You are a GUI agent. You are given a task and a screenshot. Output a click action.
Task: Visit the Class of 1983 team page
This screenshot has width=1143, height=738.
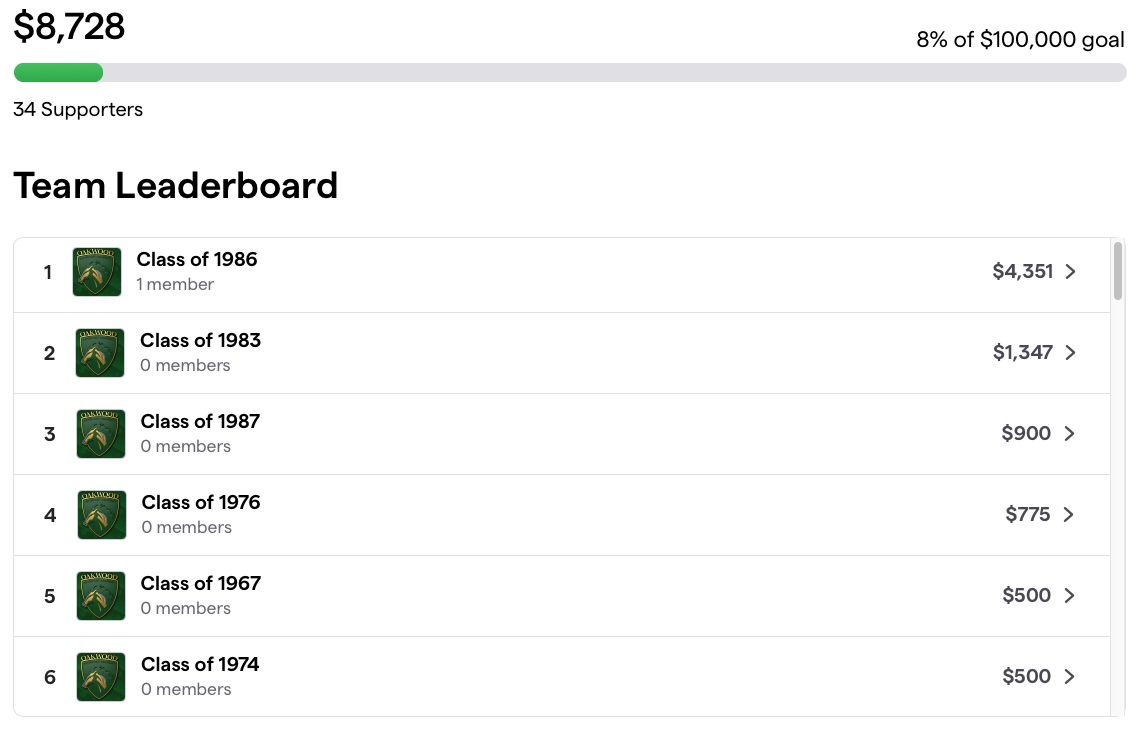coord(200,341)
